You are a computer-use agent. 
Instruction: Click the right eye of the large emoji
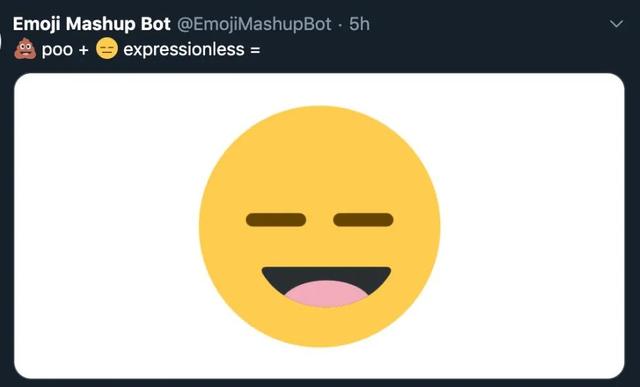coord(363,220)
